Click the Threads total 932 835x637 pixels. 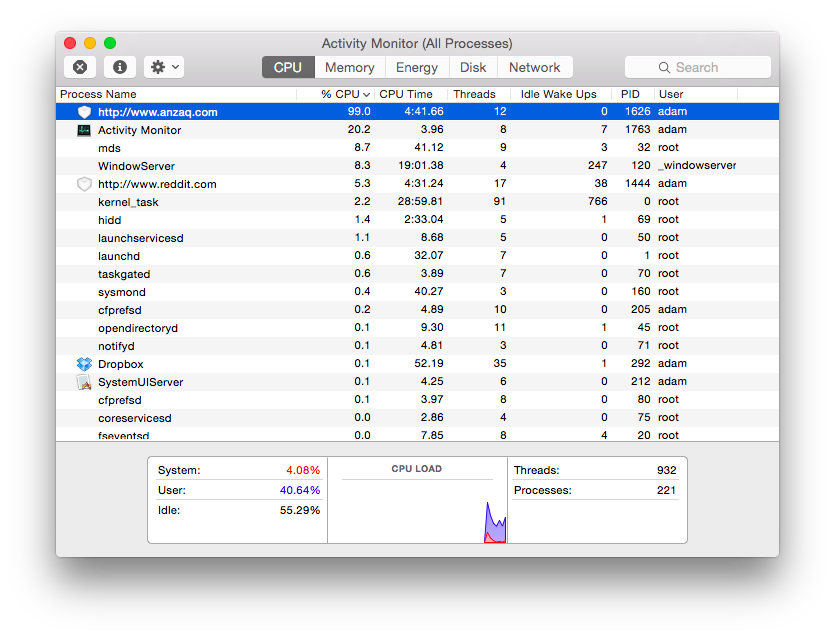click(667, 470)
